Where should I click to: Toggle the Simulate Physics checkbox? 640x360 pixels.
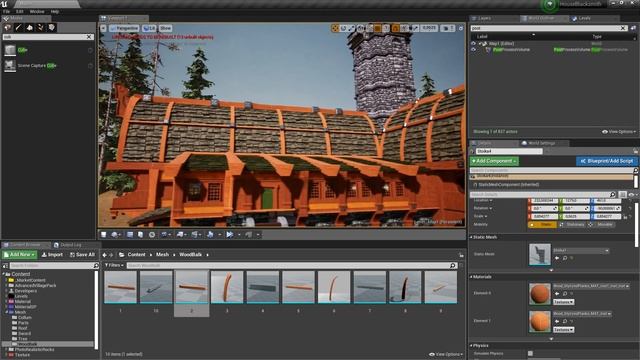coord(530,353)
